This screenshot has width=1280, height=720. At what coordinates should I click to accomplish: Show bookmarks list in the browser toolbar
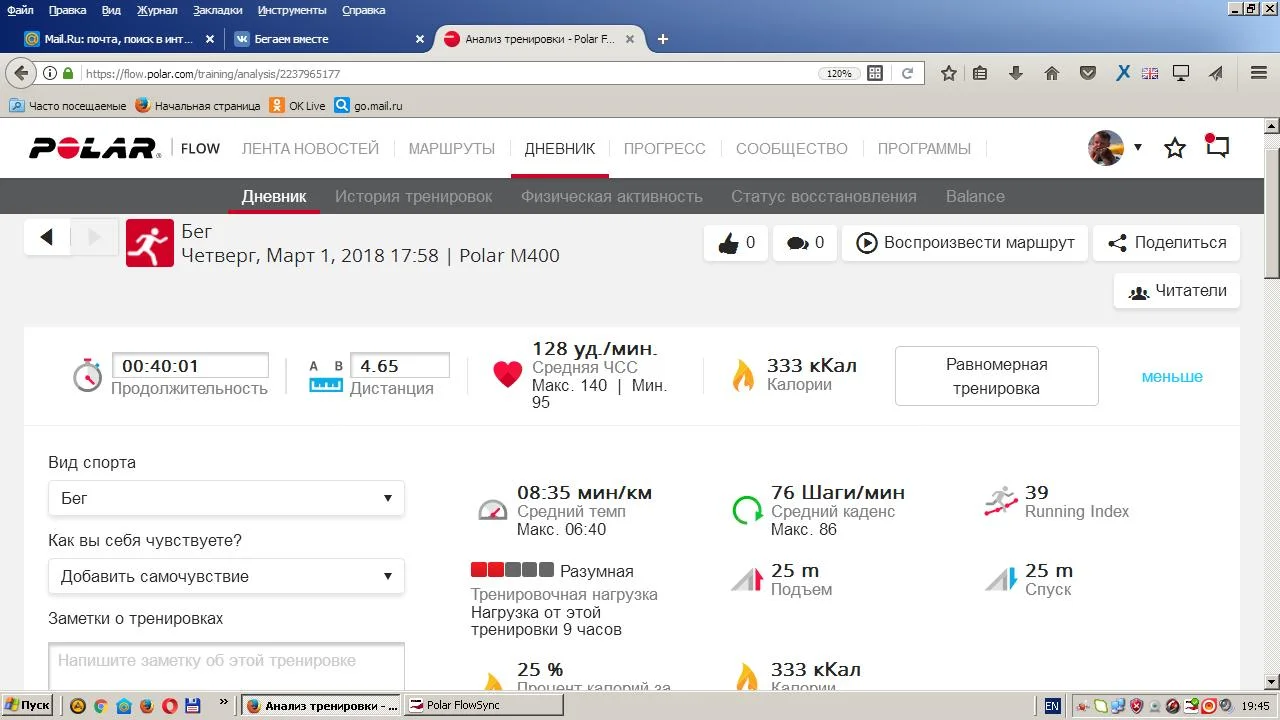pos(980,73)
